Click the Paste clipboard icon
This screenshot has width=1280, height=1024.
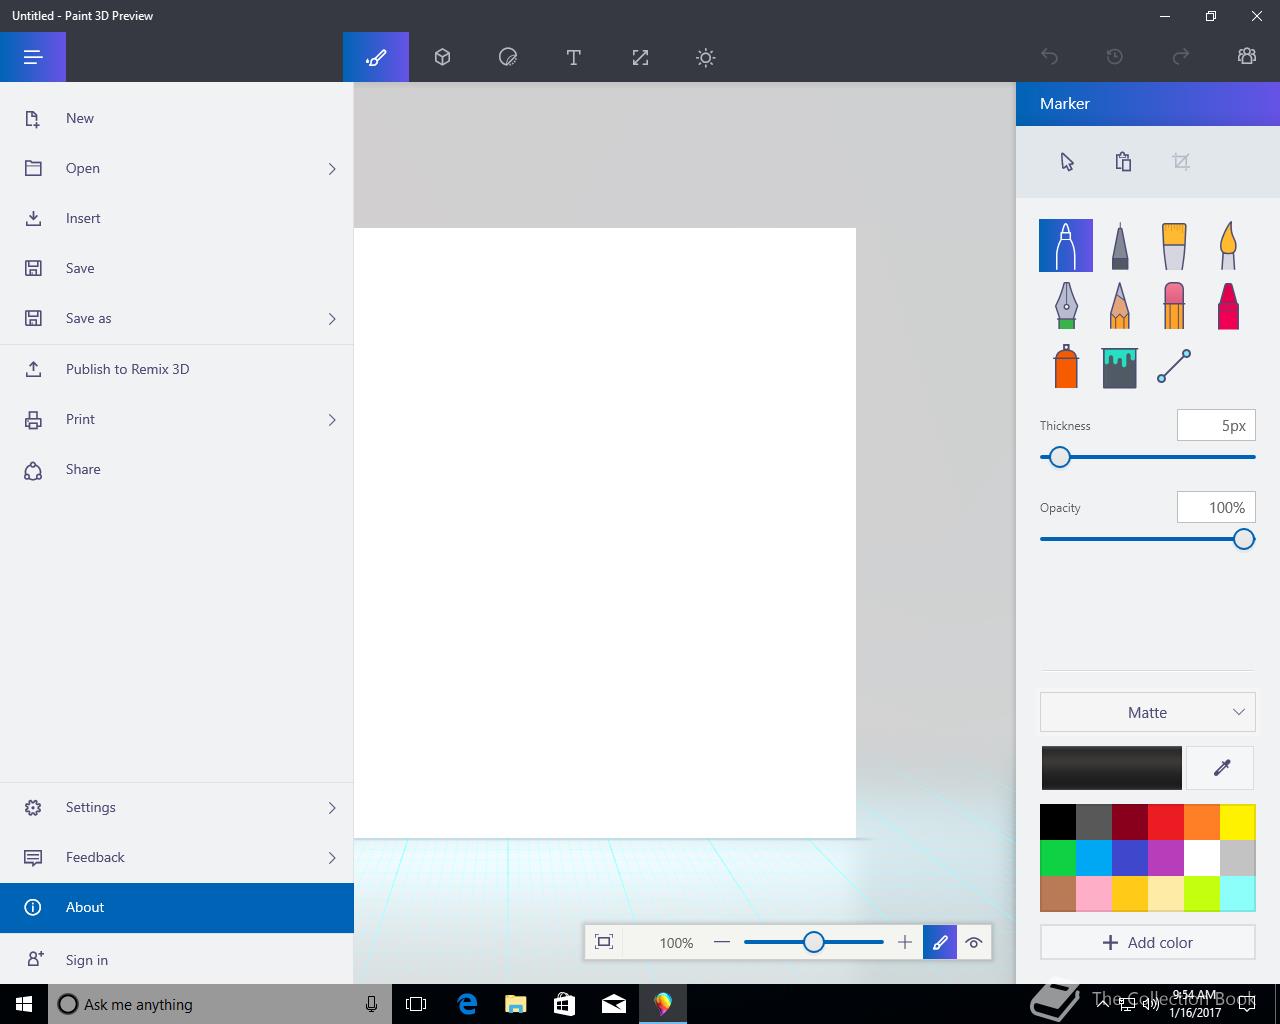pos(1123,162)
